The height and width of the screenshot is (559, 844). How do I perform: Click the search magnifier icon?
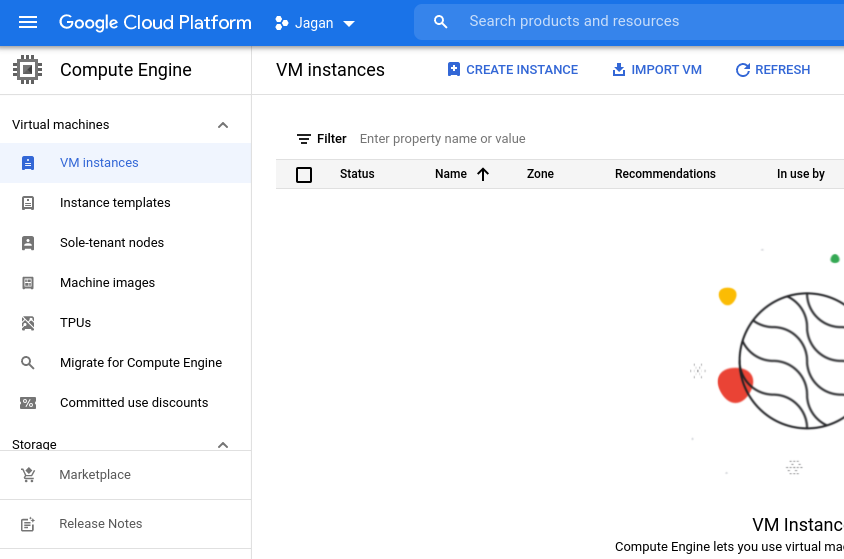pos(440,22)
